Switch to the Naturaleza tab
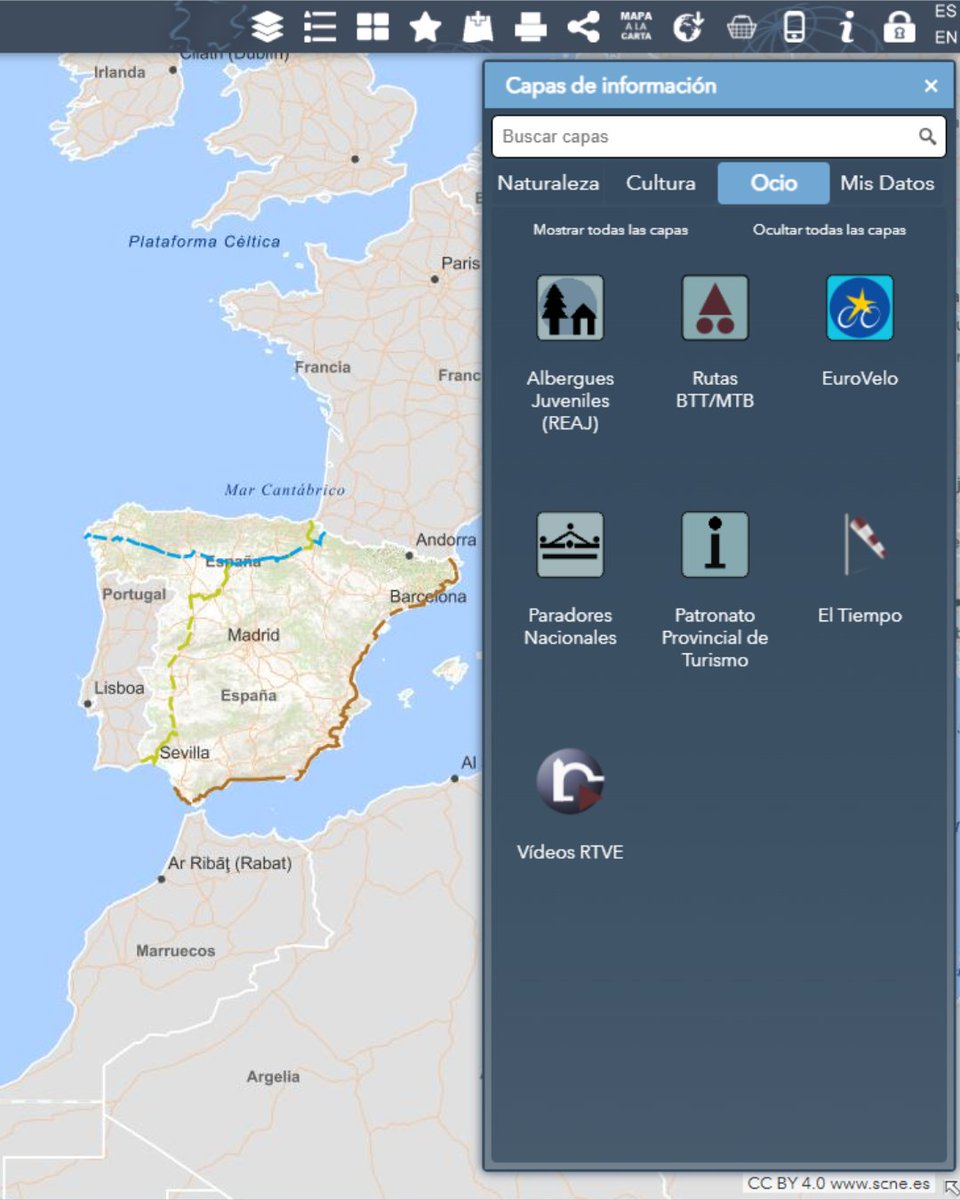960x1200 pixels. tap(548, 183)
